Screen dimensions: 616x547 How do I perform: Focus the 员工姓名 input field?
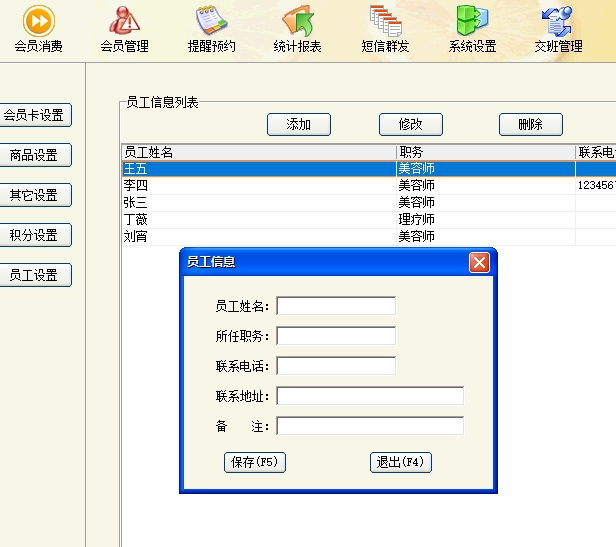click(x=336, y=306)
